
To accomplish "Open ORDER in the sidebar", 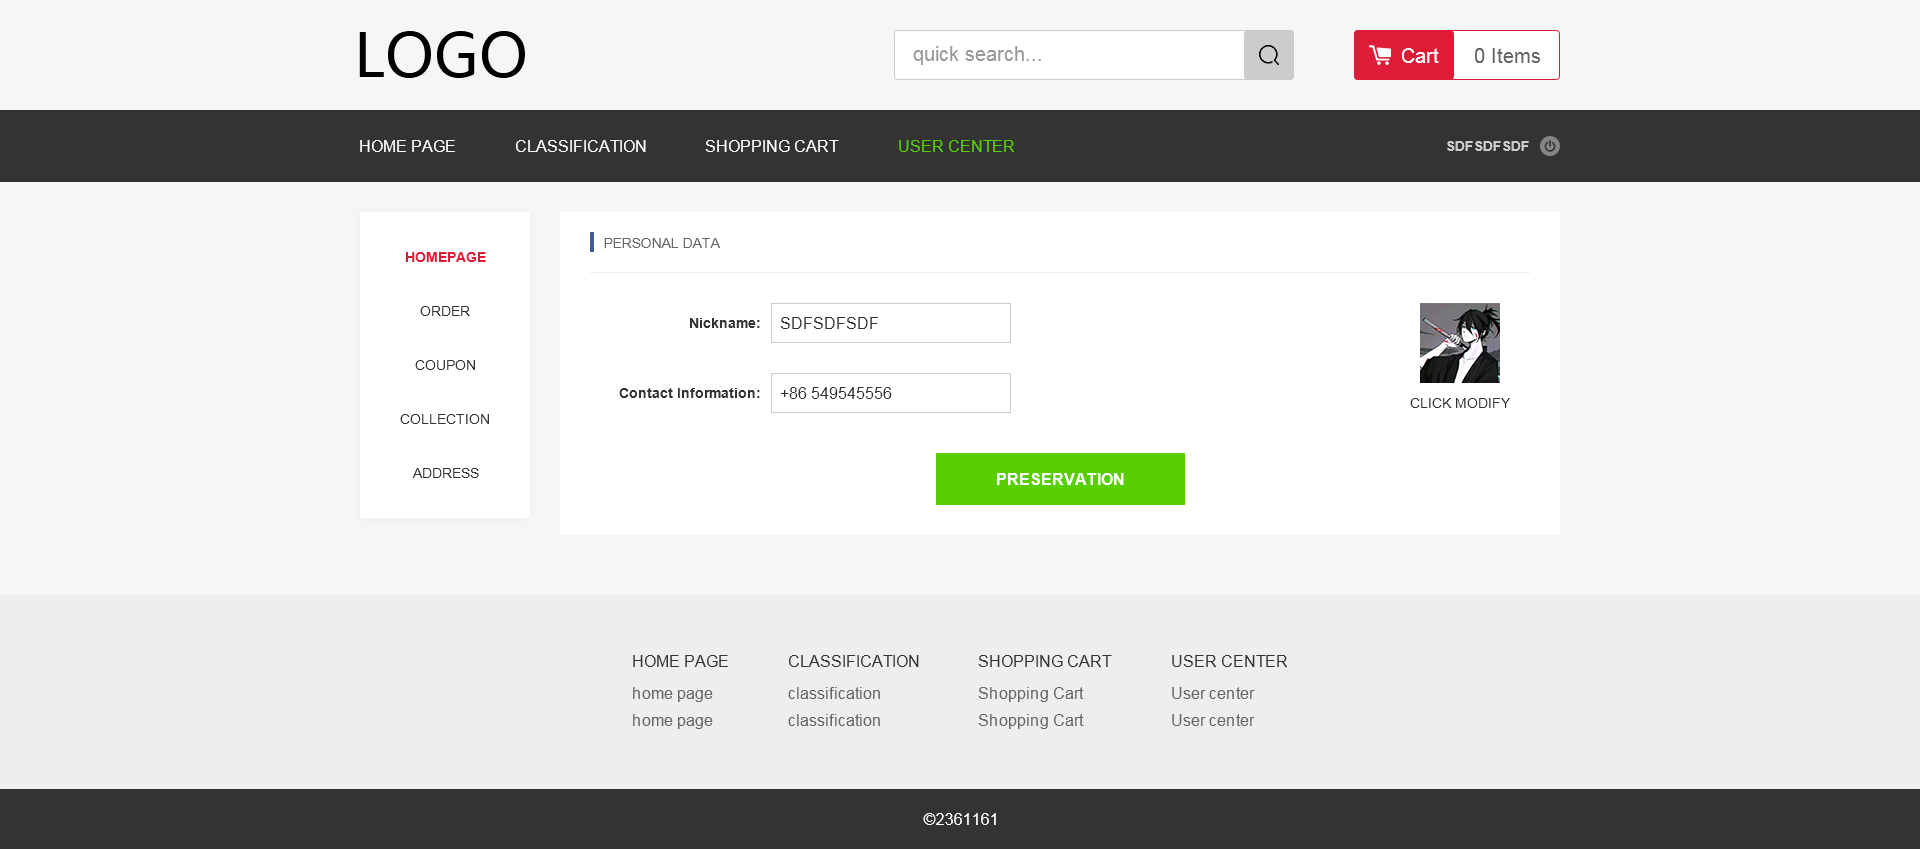I will click(445, 311).
